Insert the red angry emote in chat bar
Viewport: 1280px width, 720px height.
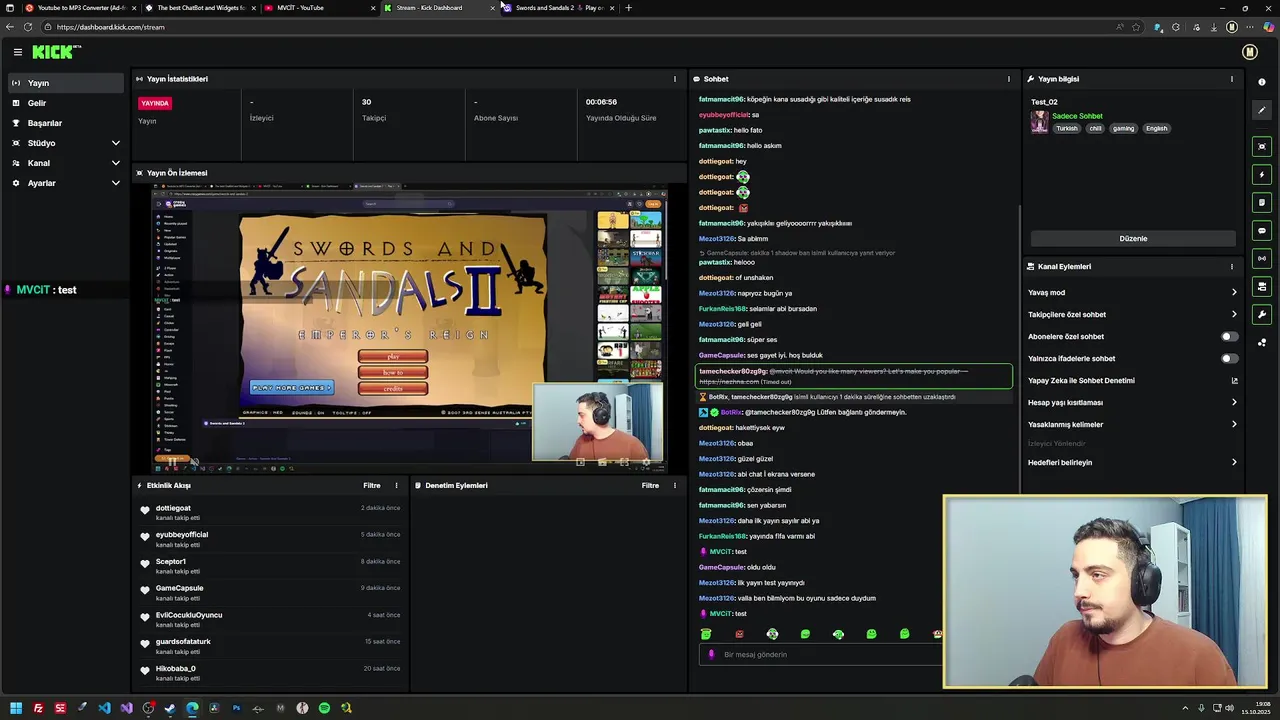point(739,634)
